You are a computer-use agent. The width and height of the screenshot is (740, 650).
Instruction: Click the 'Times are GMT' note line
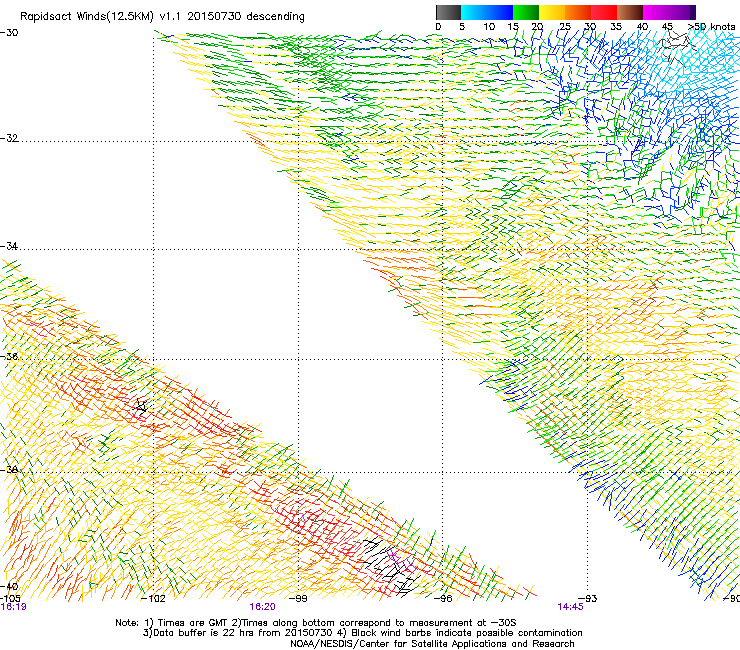pos(316,623)
